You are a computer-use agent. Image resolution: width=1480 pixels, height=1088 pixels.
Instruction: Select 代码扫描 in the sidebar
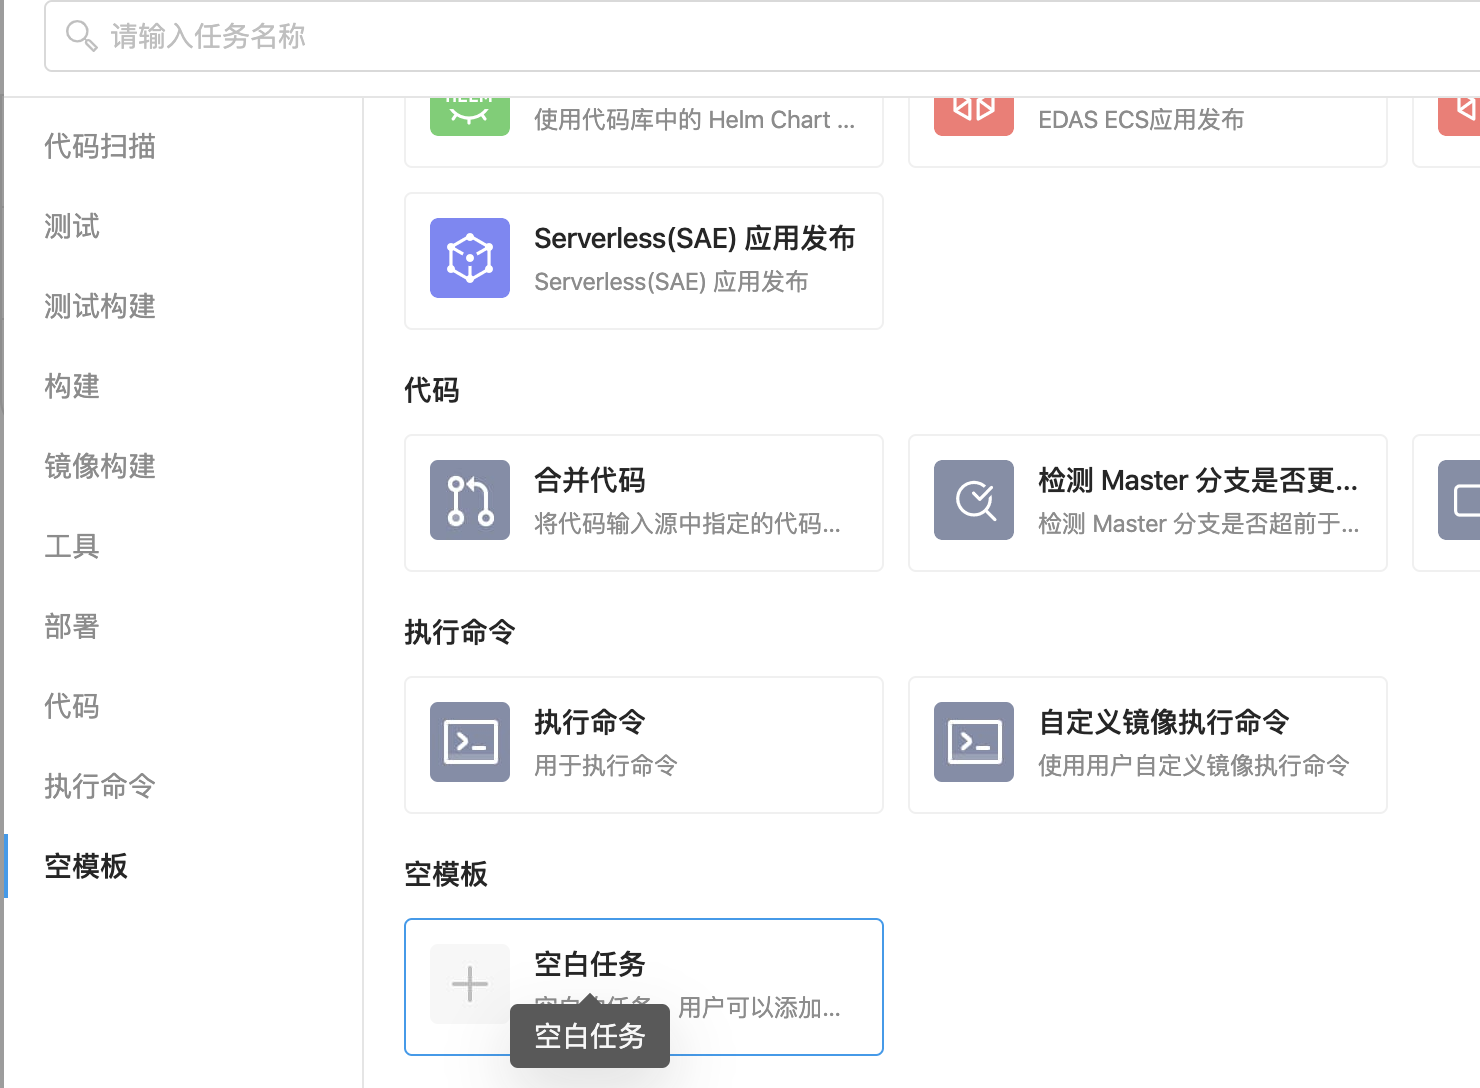[100, 146]
